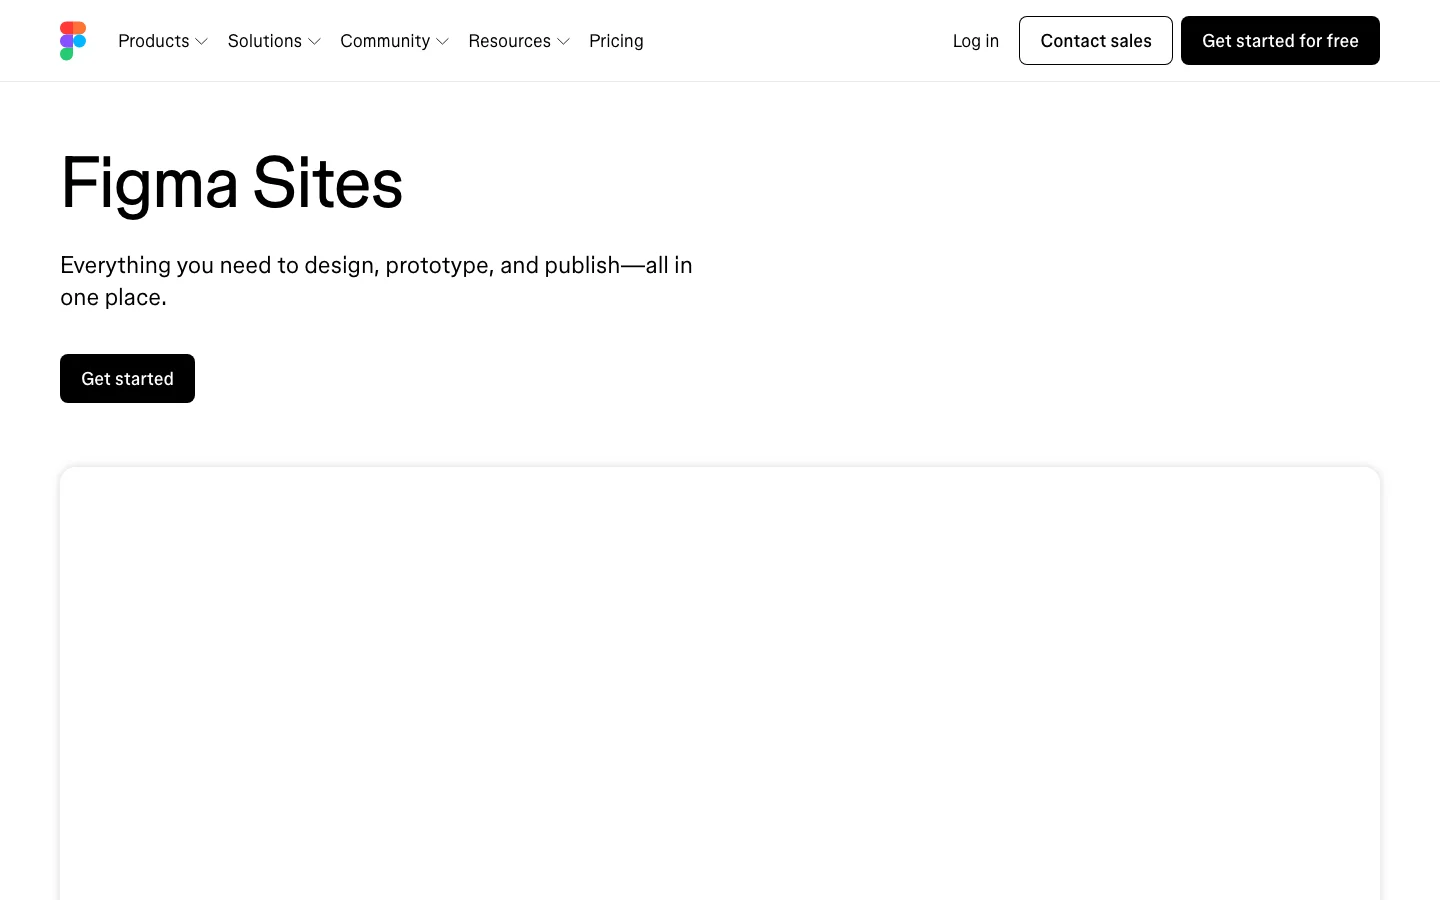Go to the Pricing page
The height and width of the screenshot is (900, 1440).
[x=616, y=41]
